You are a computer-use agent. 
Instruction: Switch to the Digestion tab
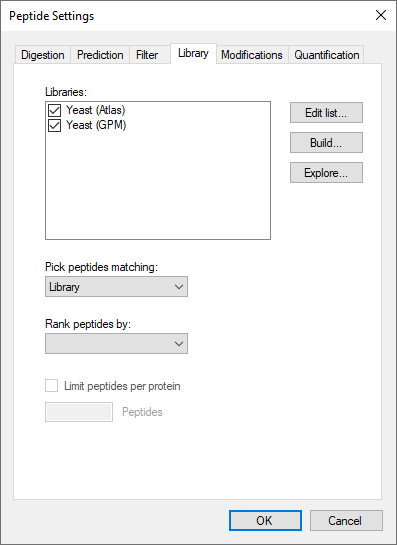[x=42, y=55]
